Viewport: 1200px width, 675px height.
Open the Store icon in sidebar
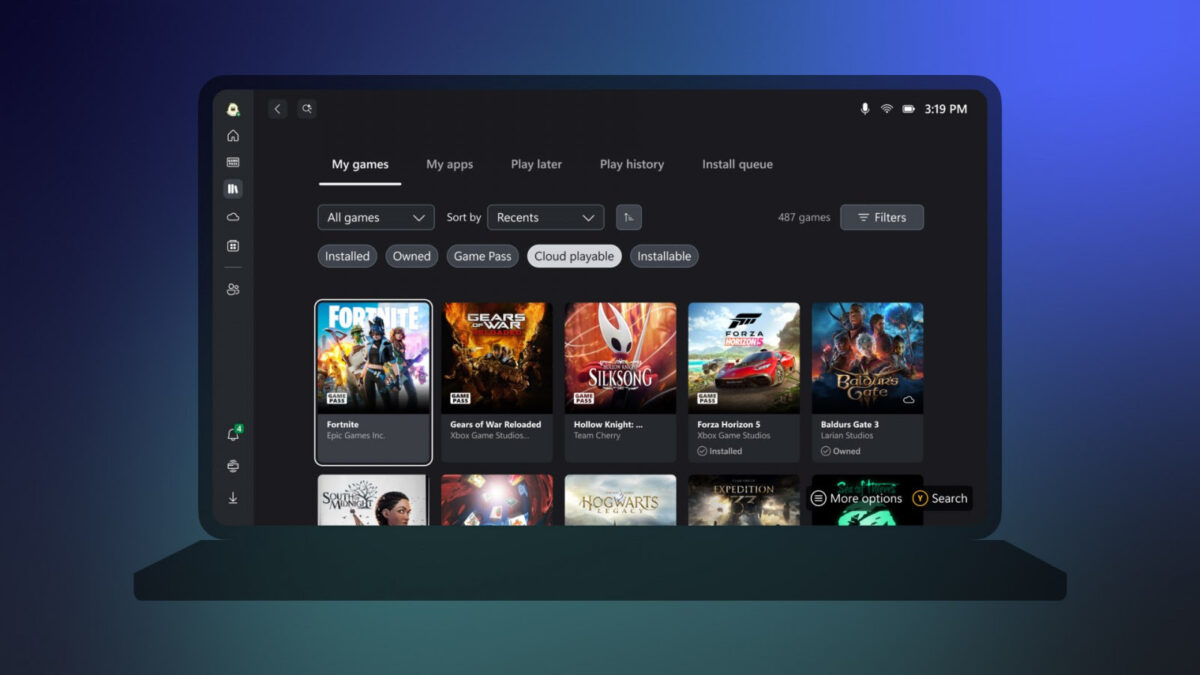[x=233, y=246]
